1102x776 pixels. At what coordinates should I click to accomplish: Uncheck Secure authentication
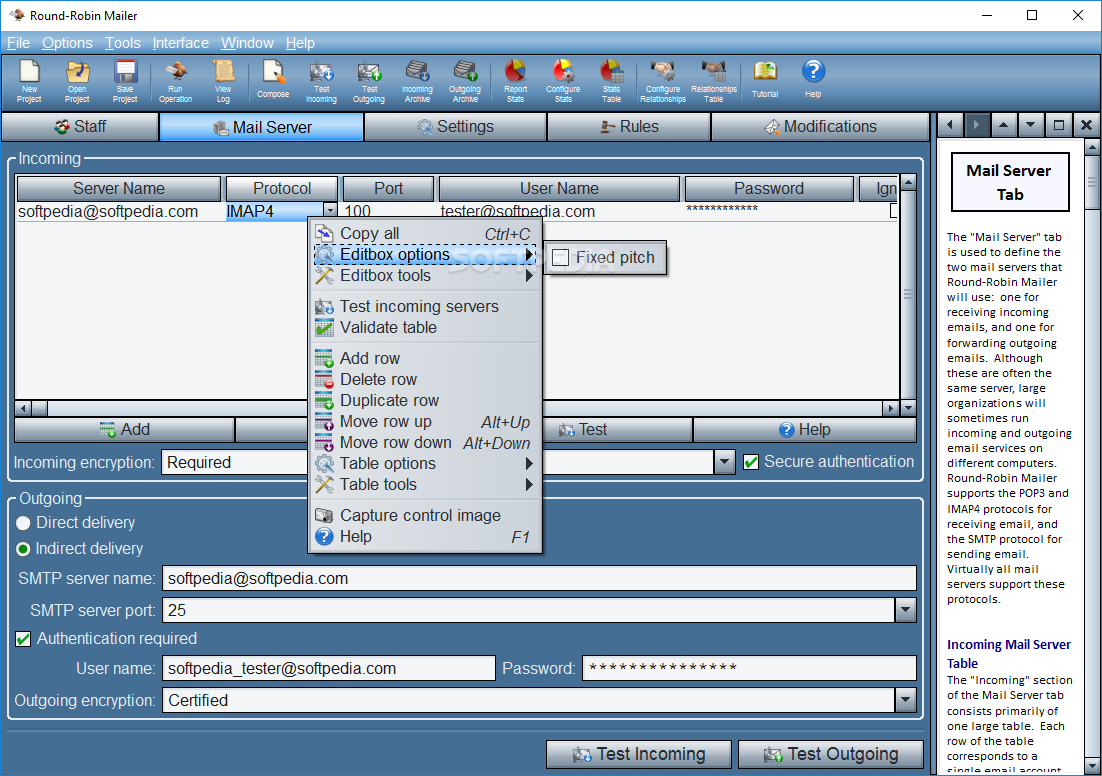click(x=751, y=463)
